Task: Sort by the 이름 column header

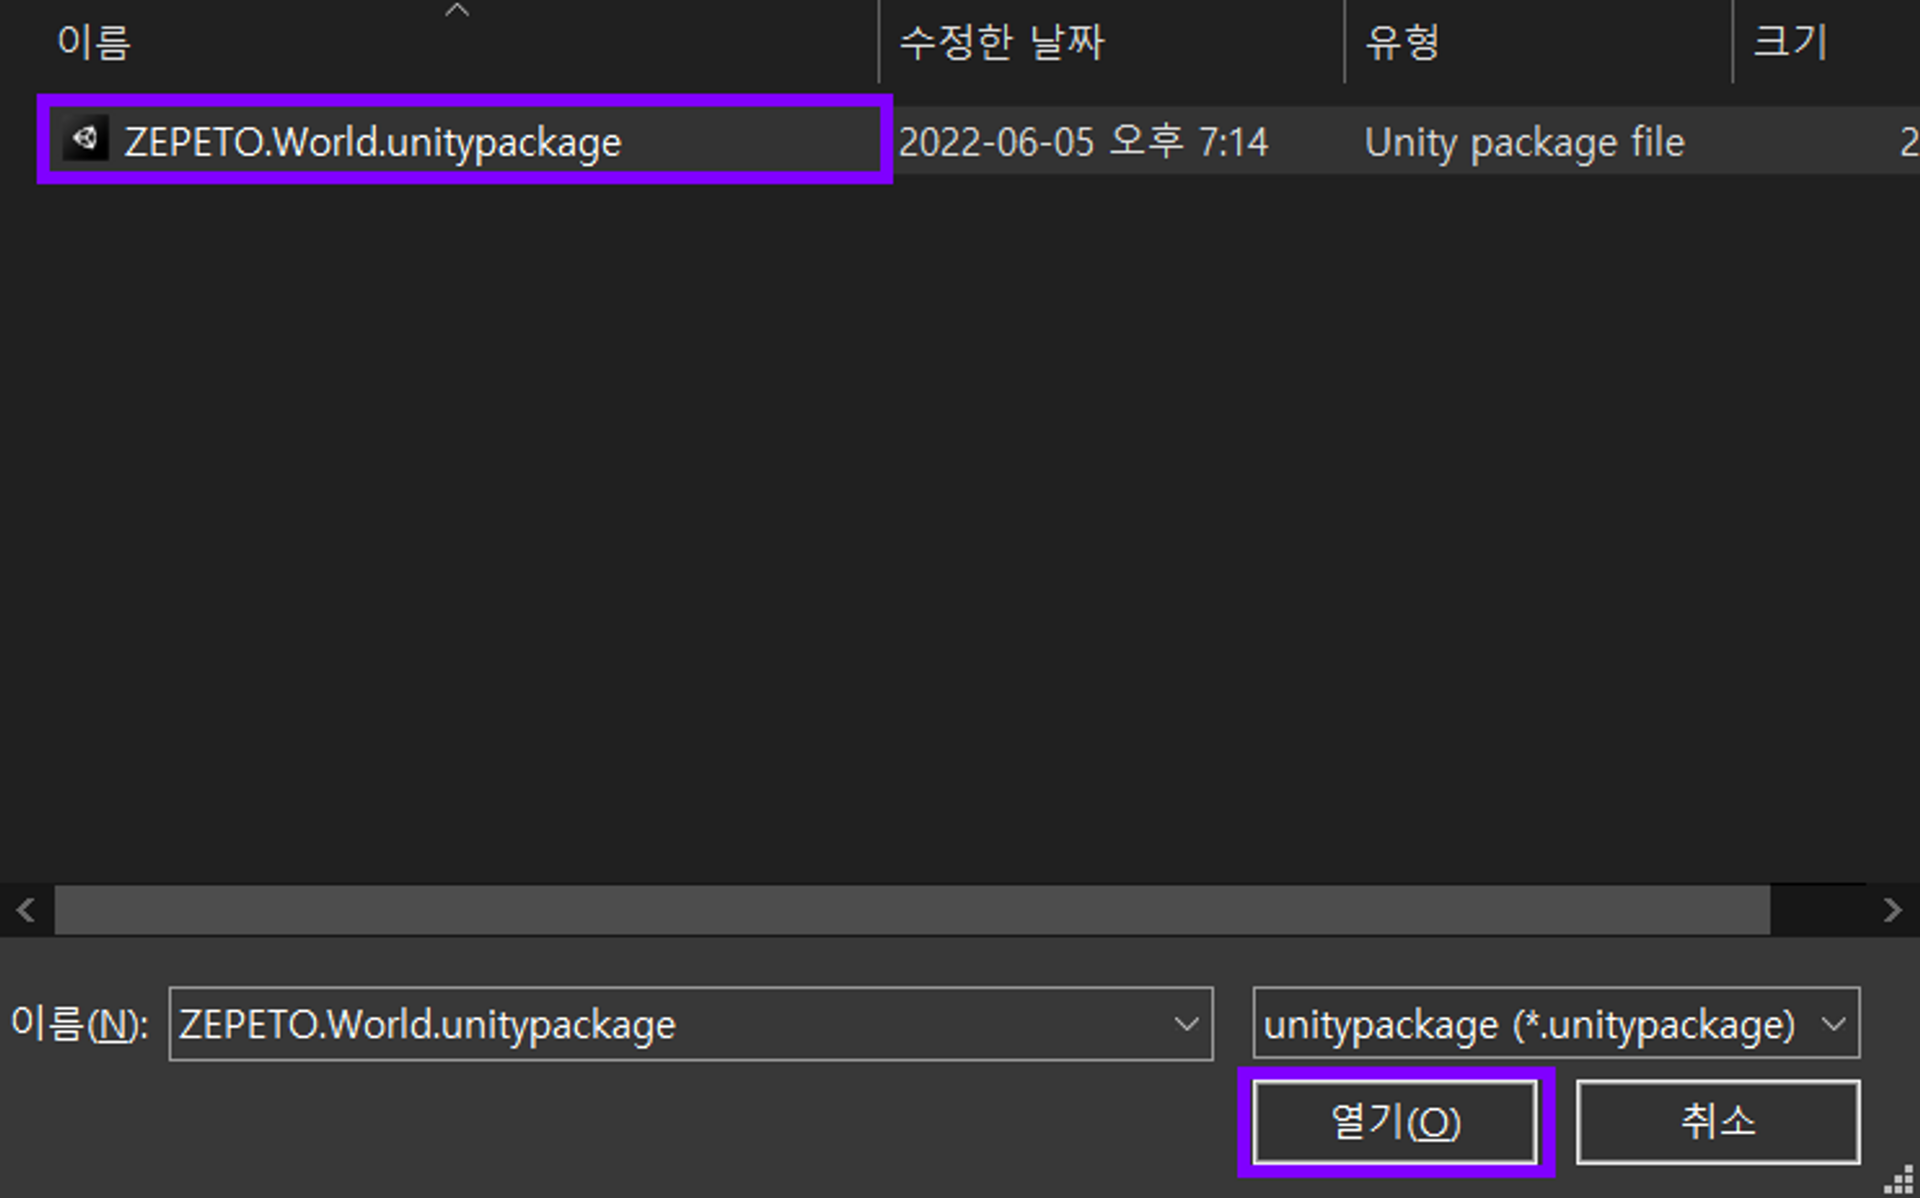Action: point(94,42)
